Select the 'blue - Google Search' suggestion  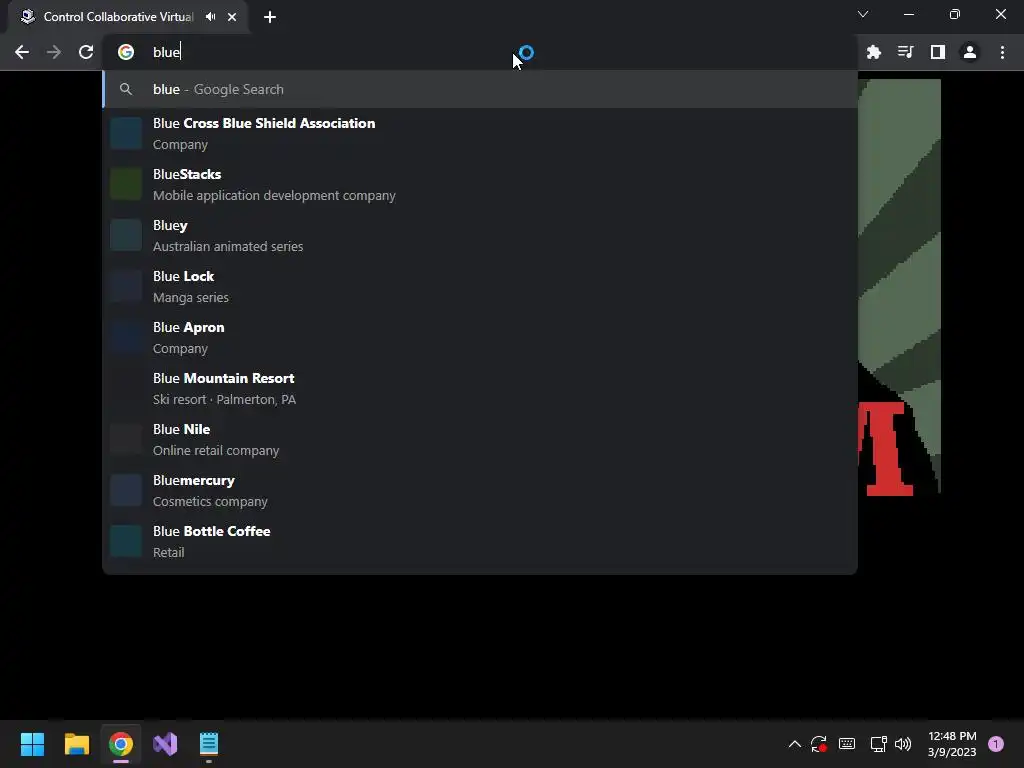[480, 89]
